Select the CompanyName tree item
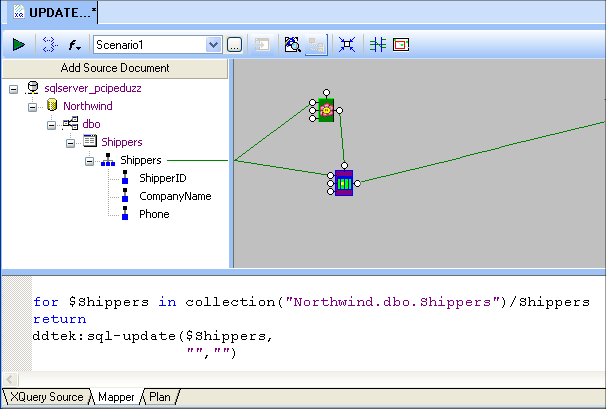The image size is (606, 409). [175, 196]
